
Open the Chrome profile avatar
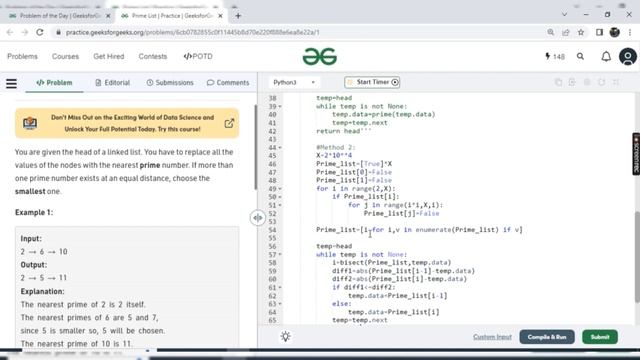615,32
